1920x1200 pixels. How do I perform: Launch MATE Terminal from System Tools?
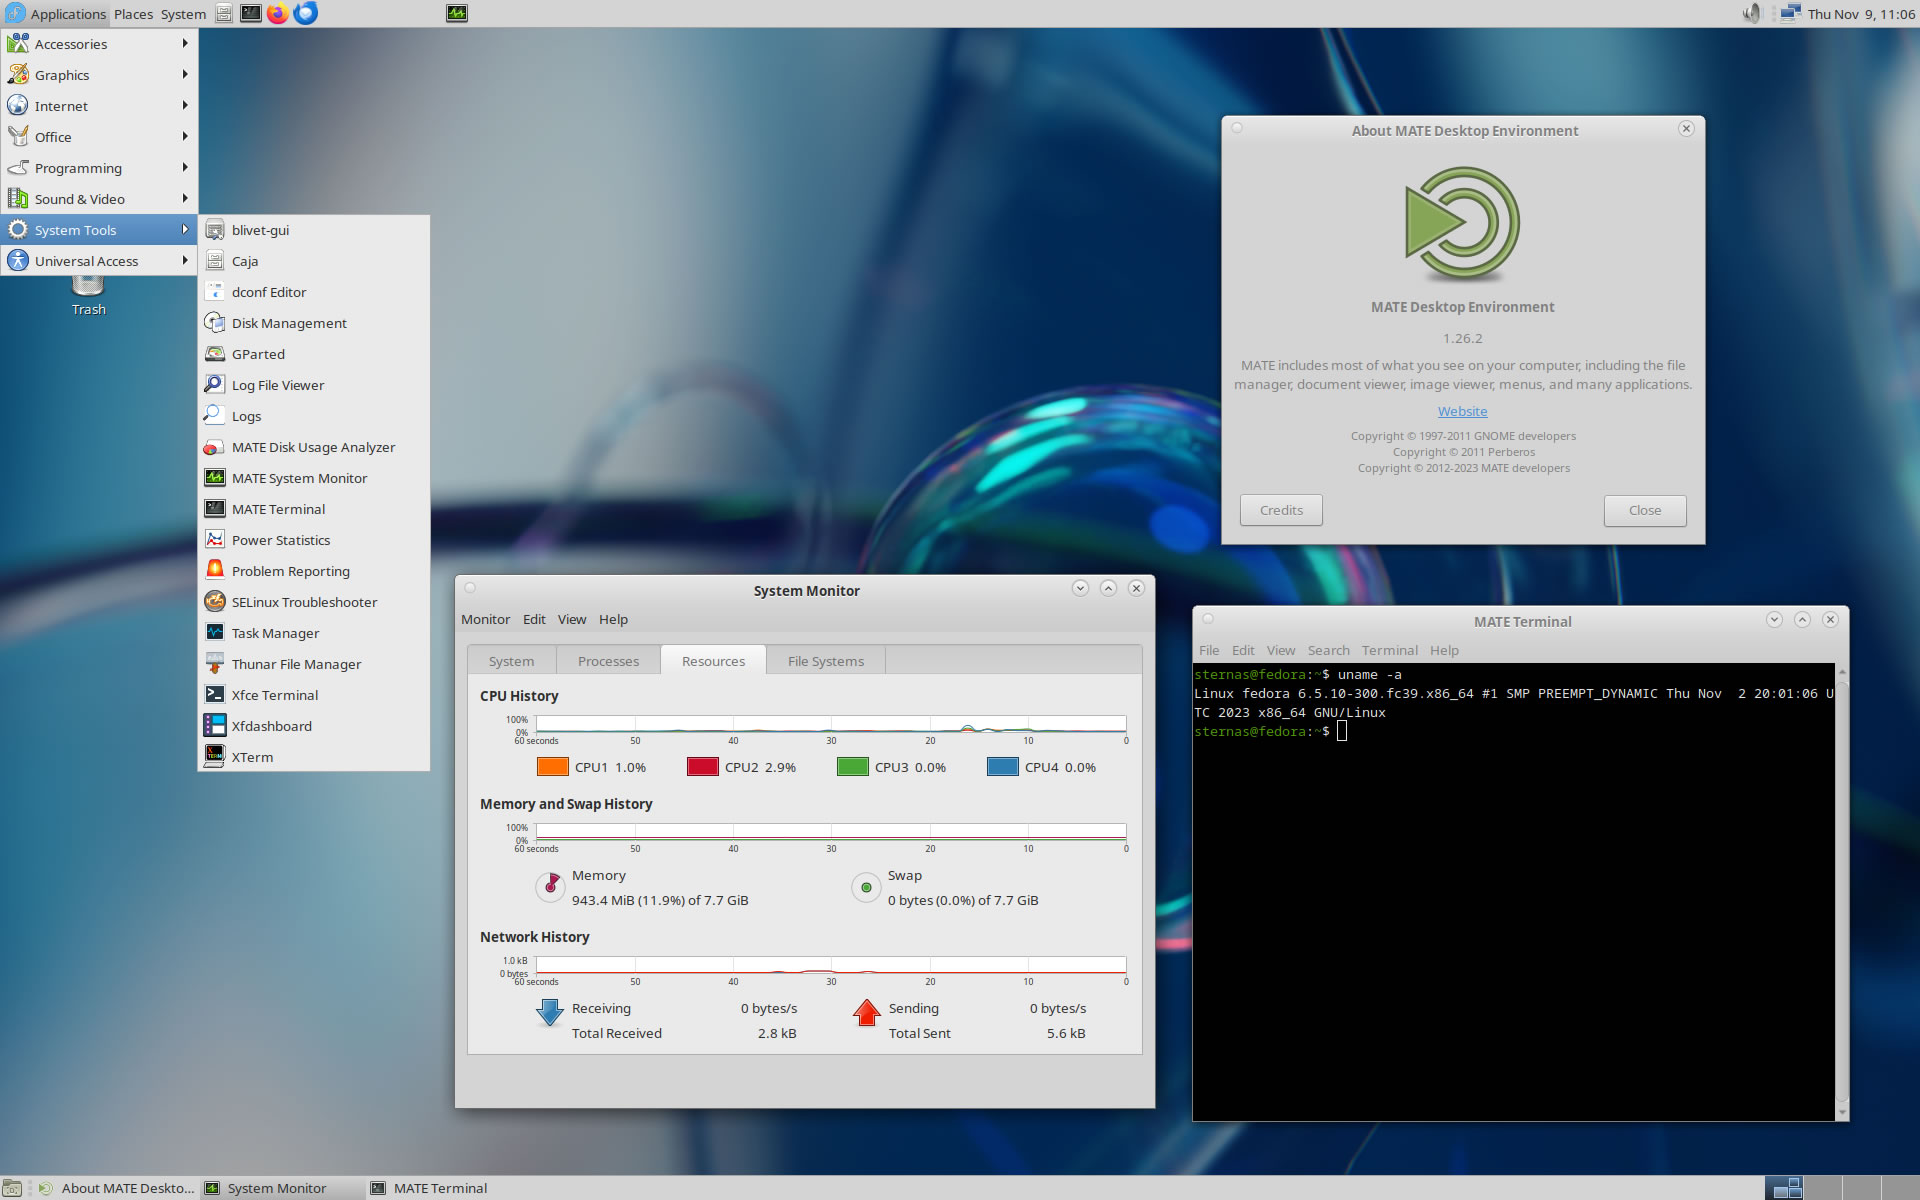[314, 509]
